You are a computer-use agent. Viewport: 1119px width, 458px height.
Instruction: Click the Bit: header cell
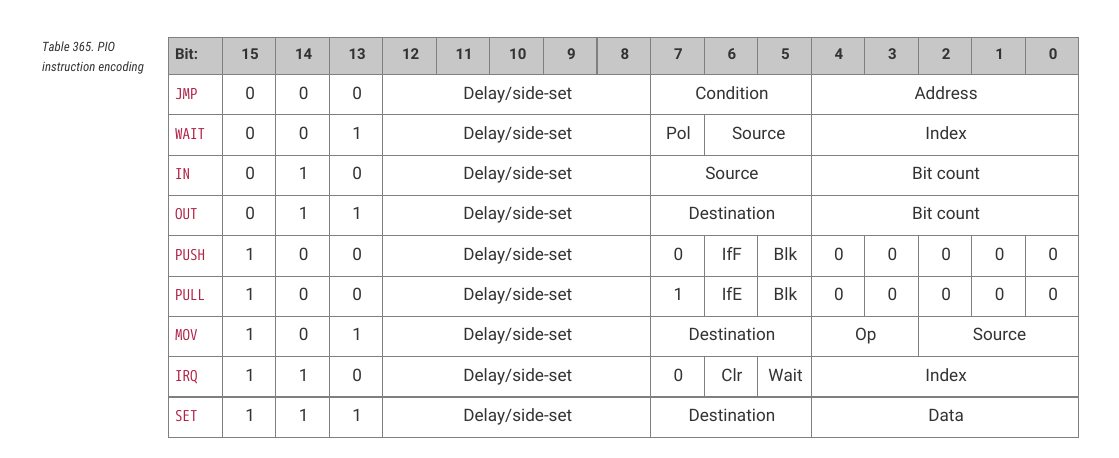(x=196, y=56)
